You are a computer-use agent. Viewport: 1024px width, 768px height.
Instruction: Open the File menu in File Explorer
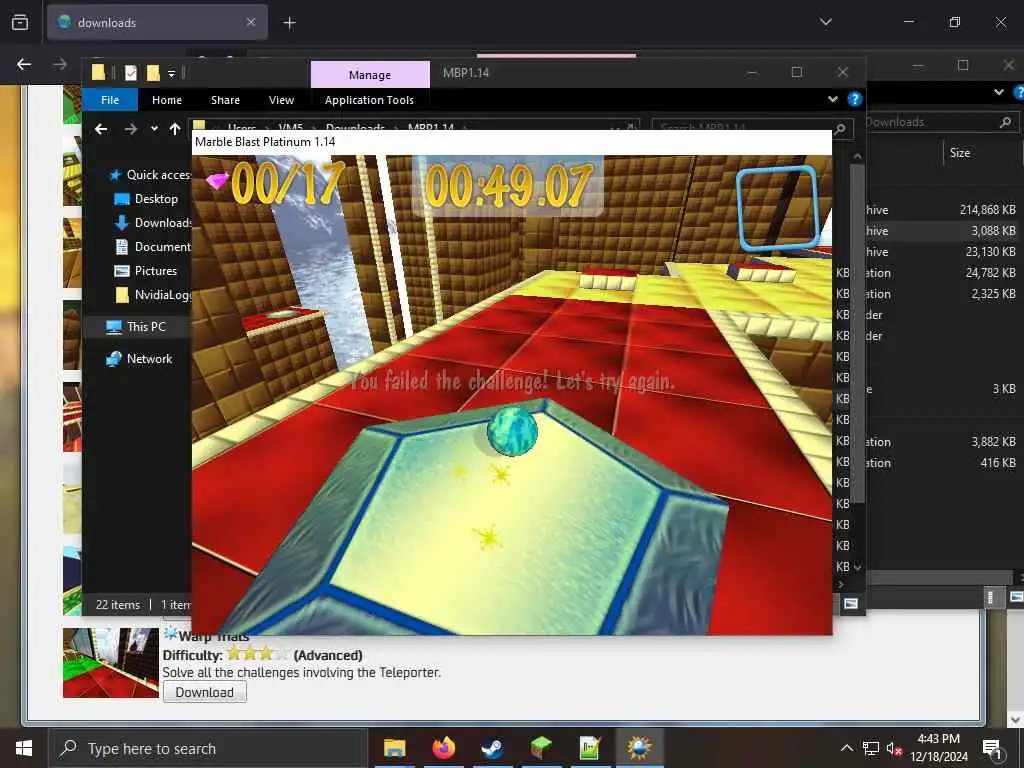pyautogui.click(x=110, y=100)
